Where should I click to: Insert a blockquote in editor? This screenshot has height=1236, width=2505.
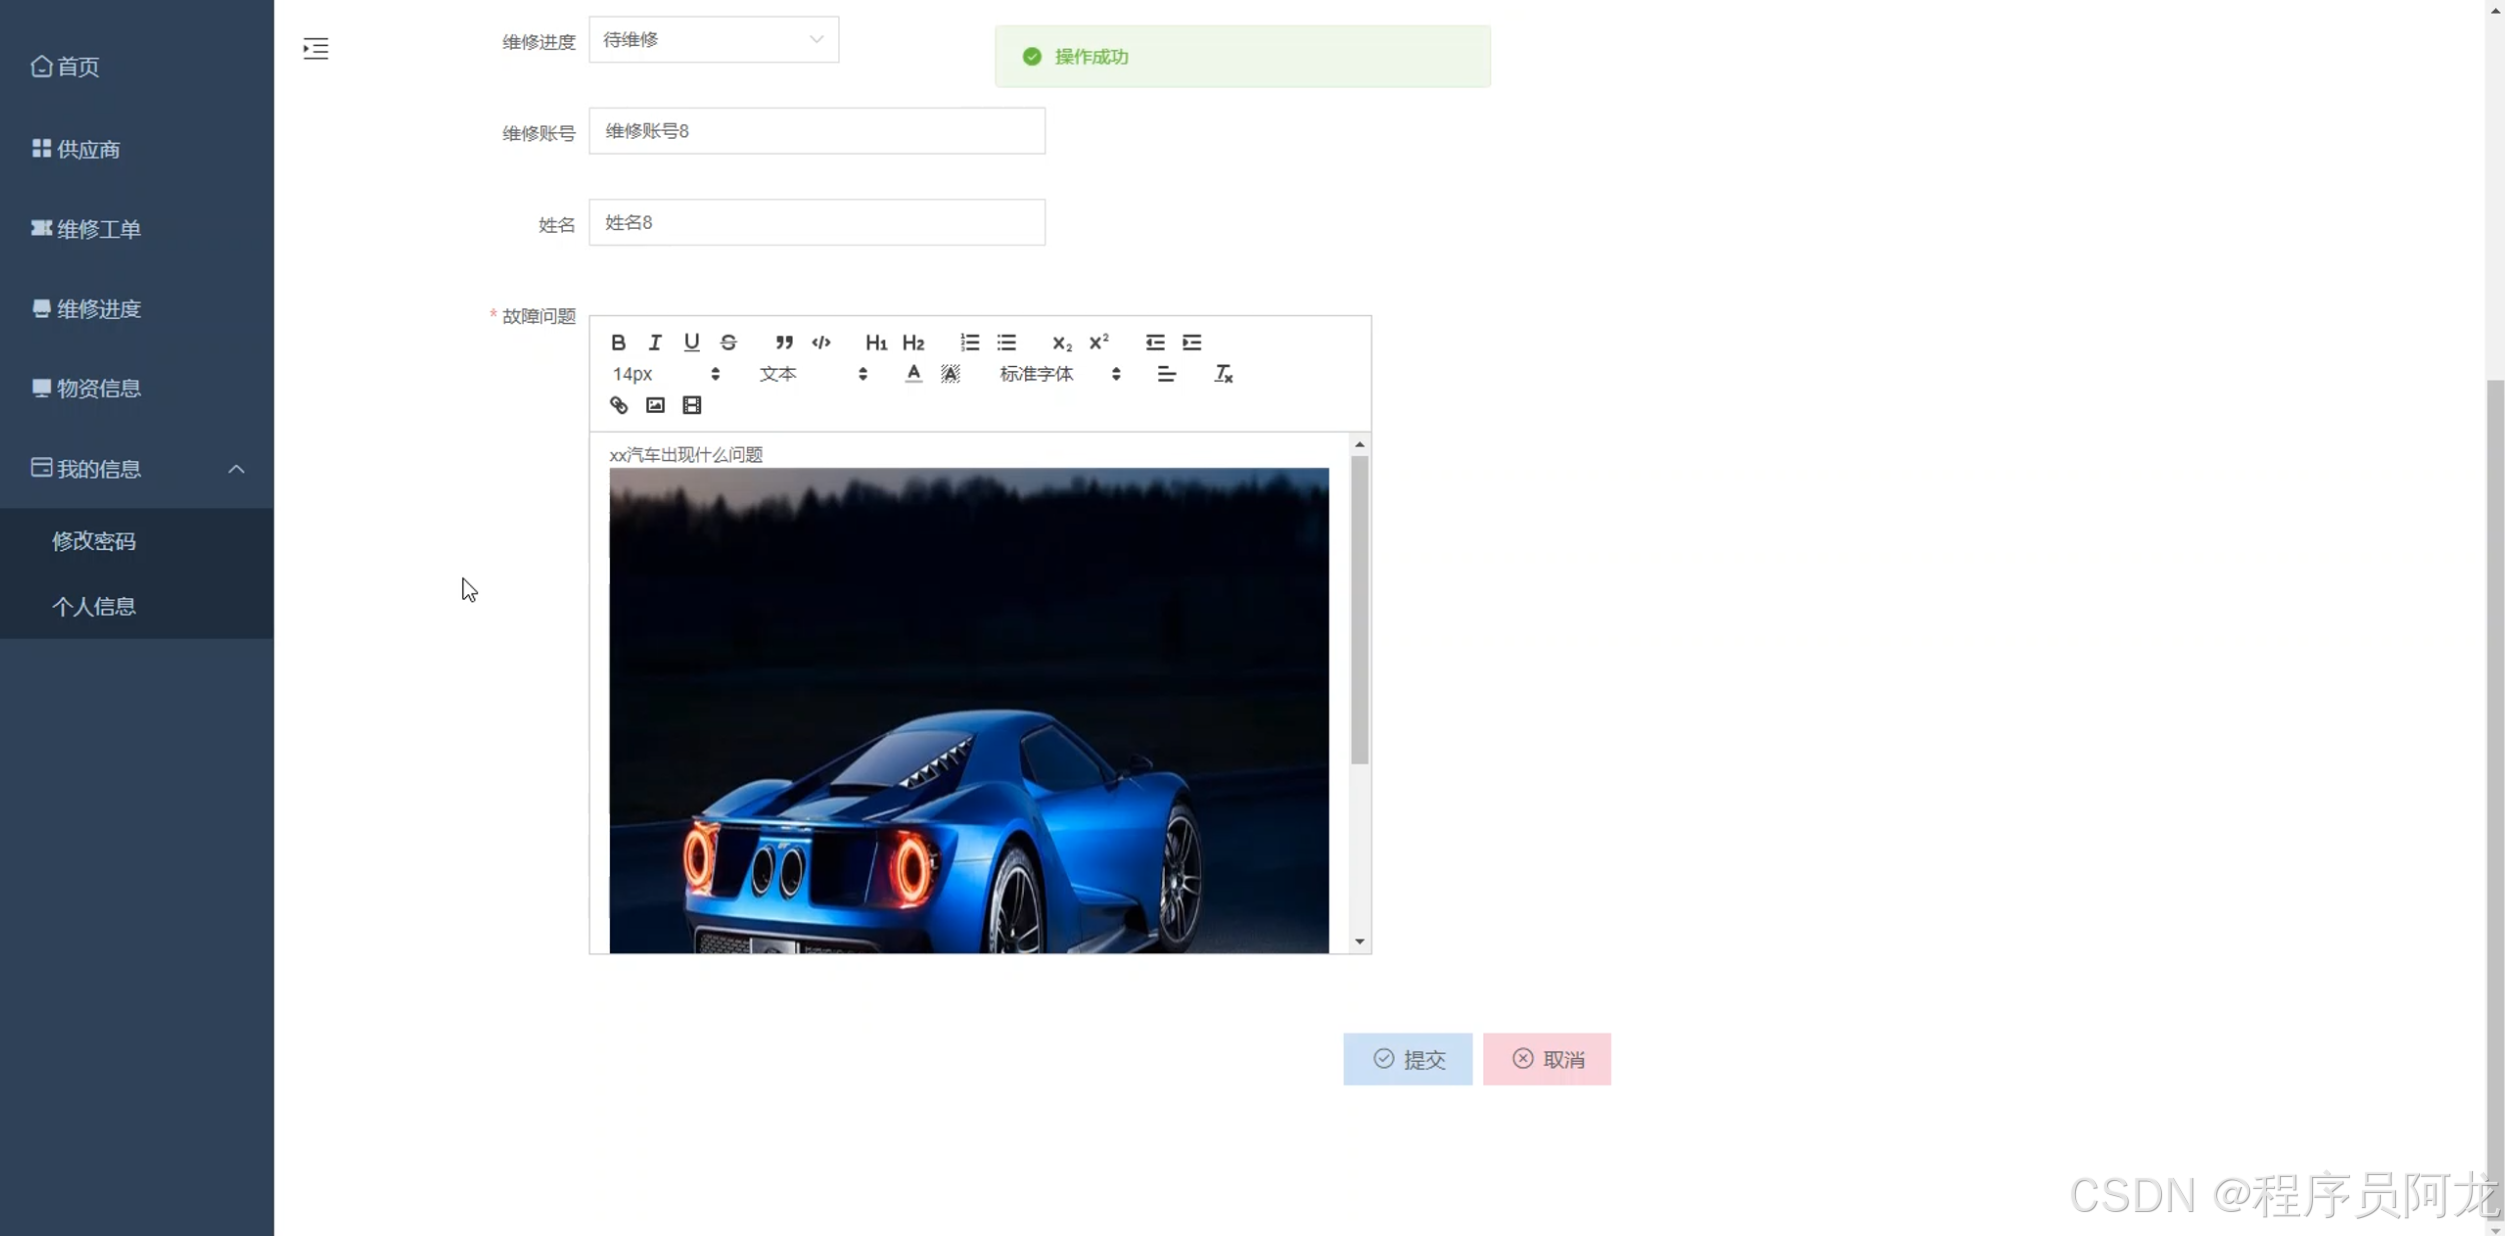784,342
